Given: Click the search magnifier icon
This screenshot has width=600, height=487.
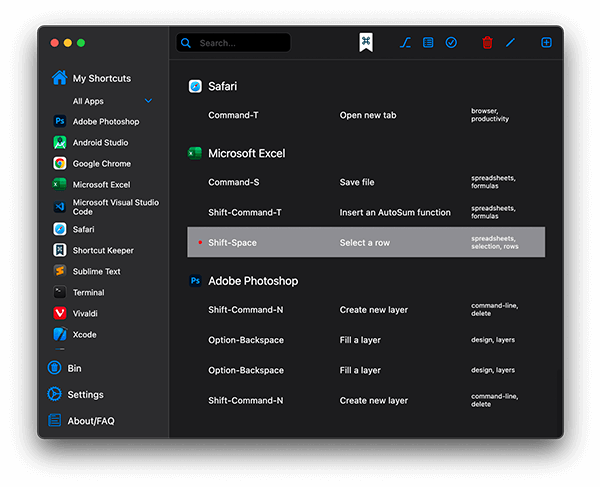Looking at the screenshot, I should (186, 43).
